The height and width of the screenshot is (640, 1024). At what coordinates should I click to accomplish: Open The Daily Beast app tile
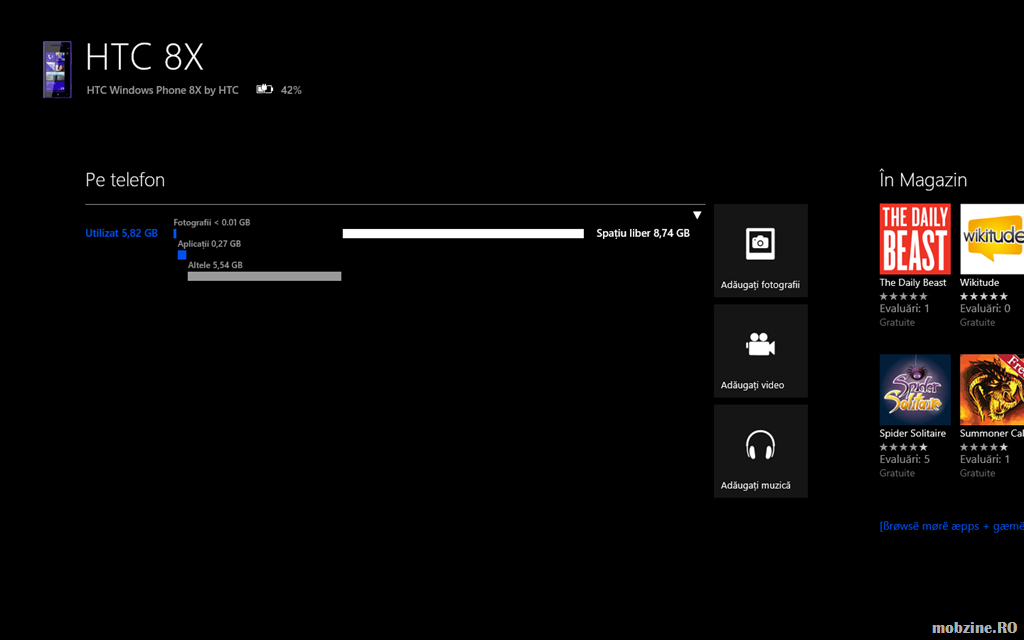click(915, 239)
